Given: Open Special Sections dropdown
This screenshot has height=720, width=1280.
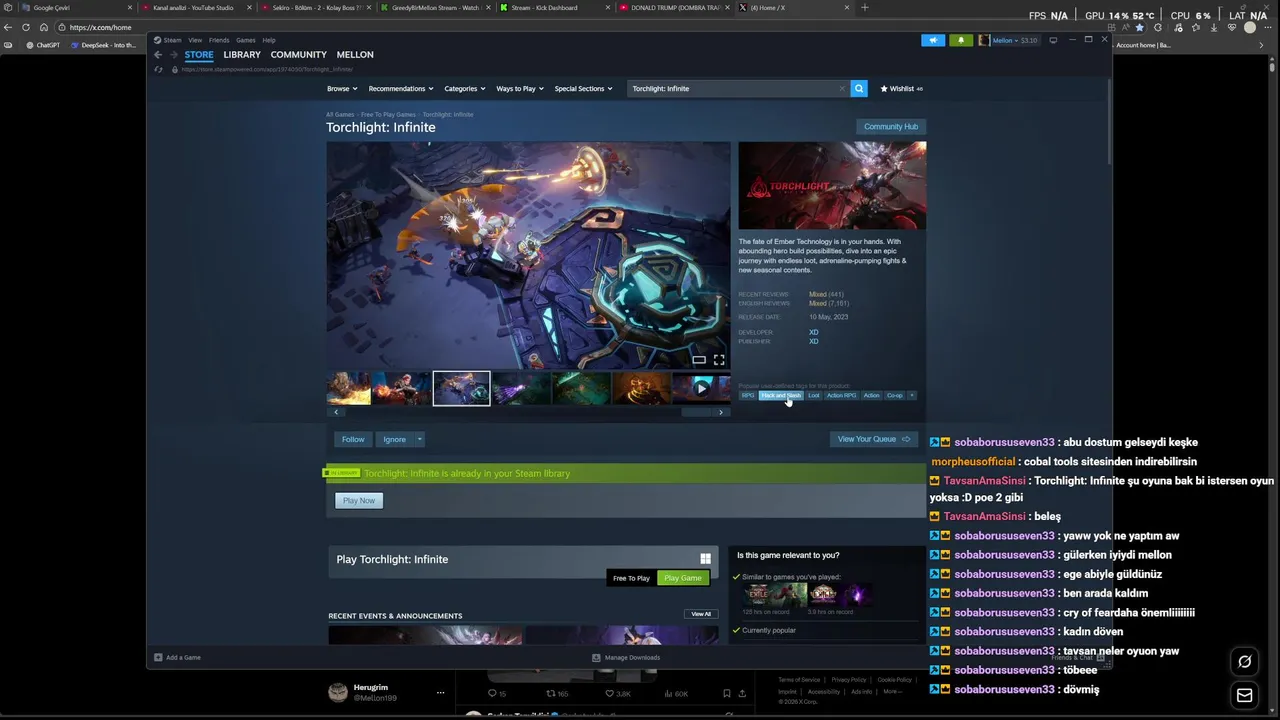Looking at the screenshot, I should 583,88.
